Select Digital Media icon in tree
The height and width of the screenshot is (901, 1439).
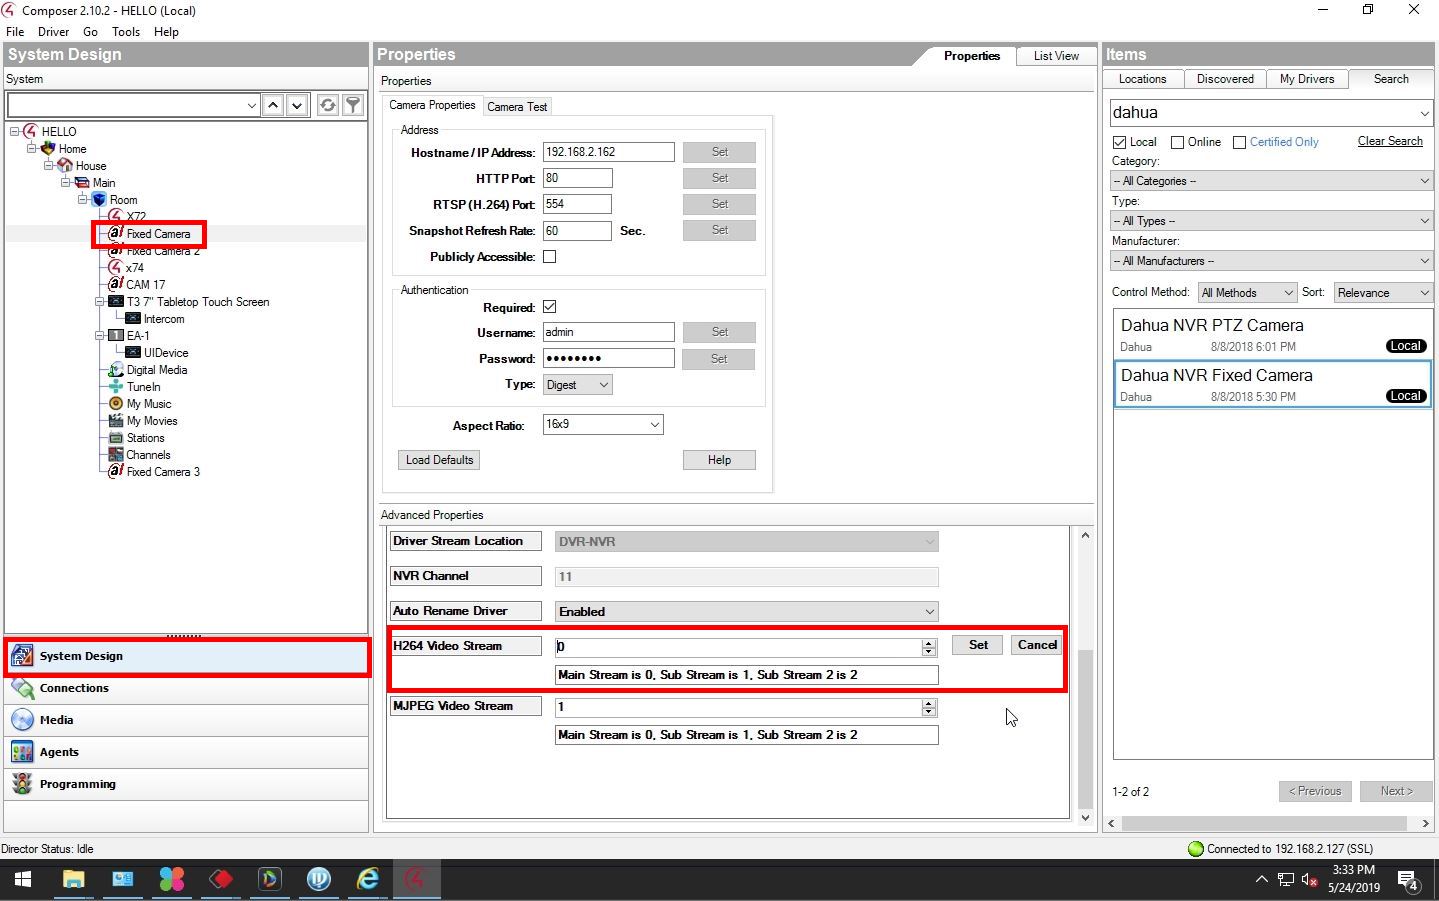(116, 370)
